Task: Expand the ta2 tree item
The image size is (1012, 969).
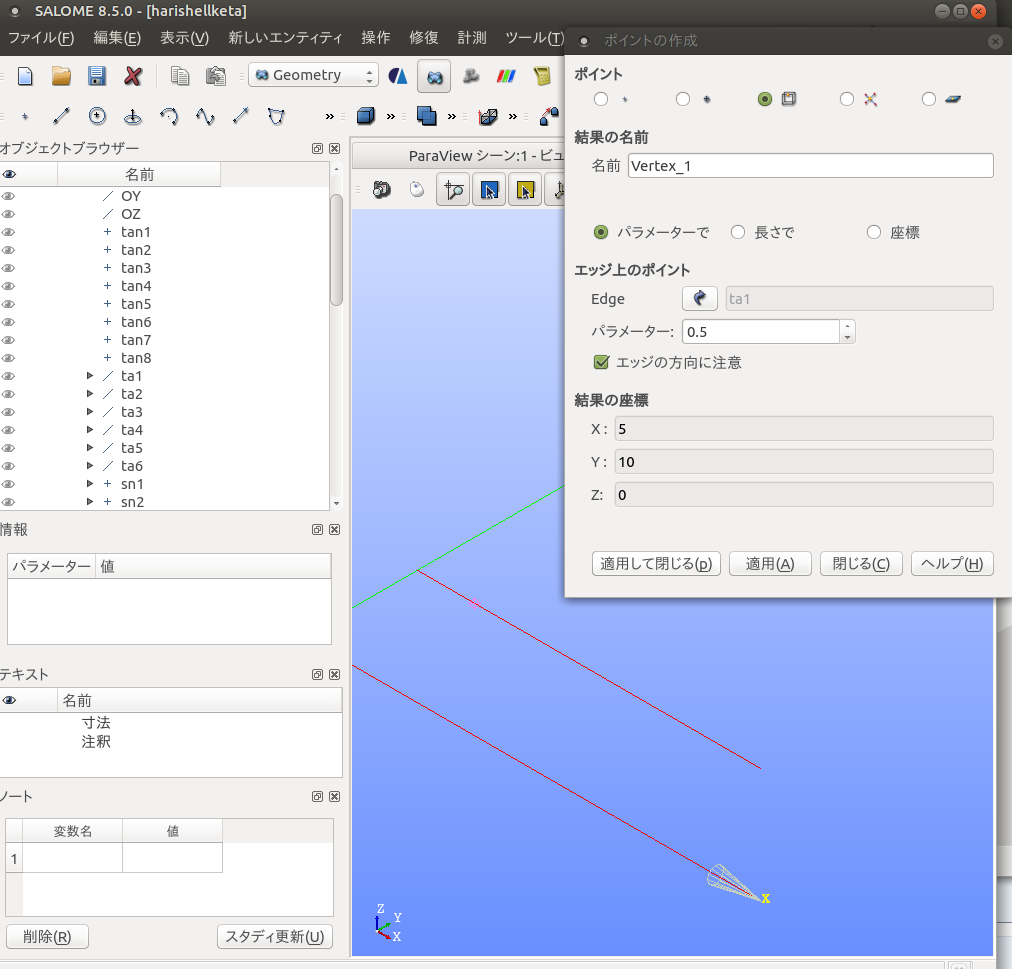Action: coord(90,394)
